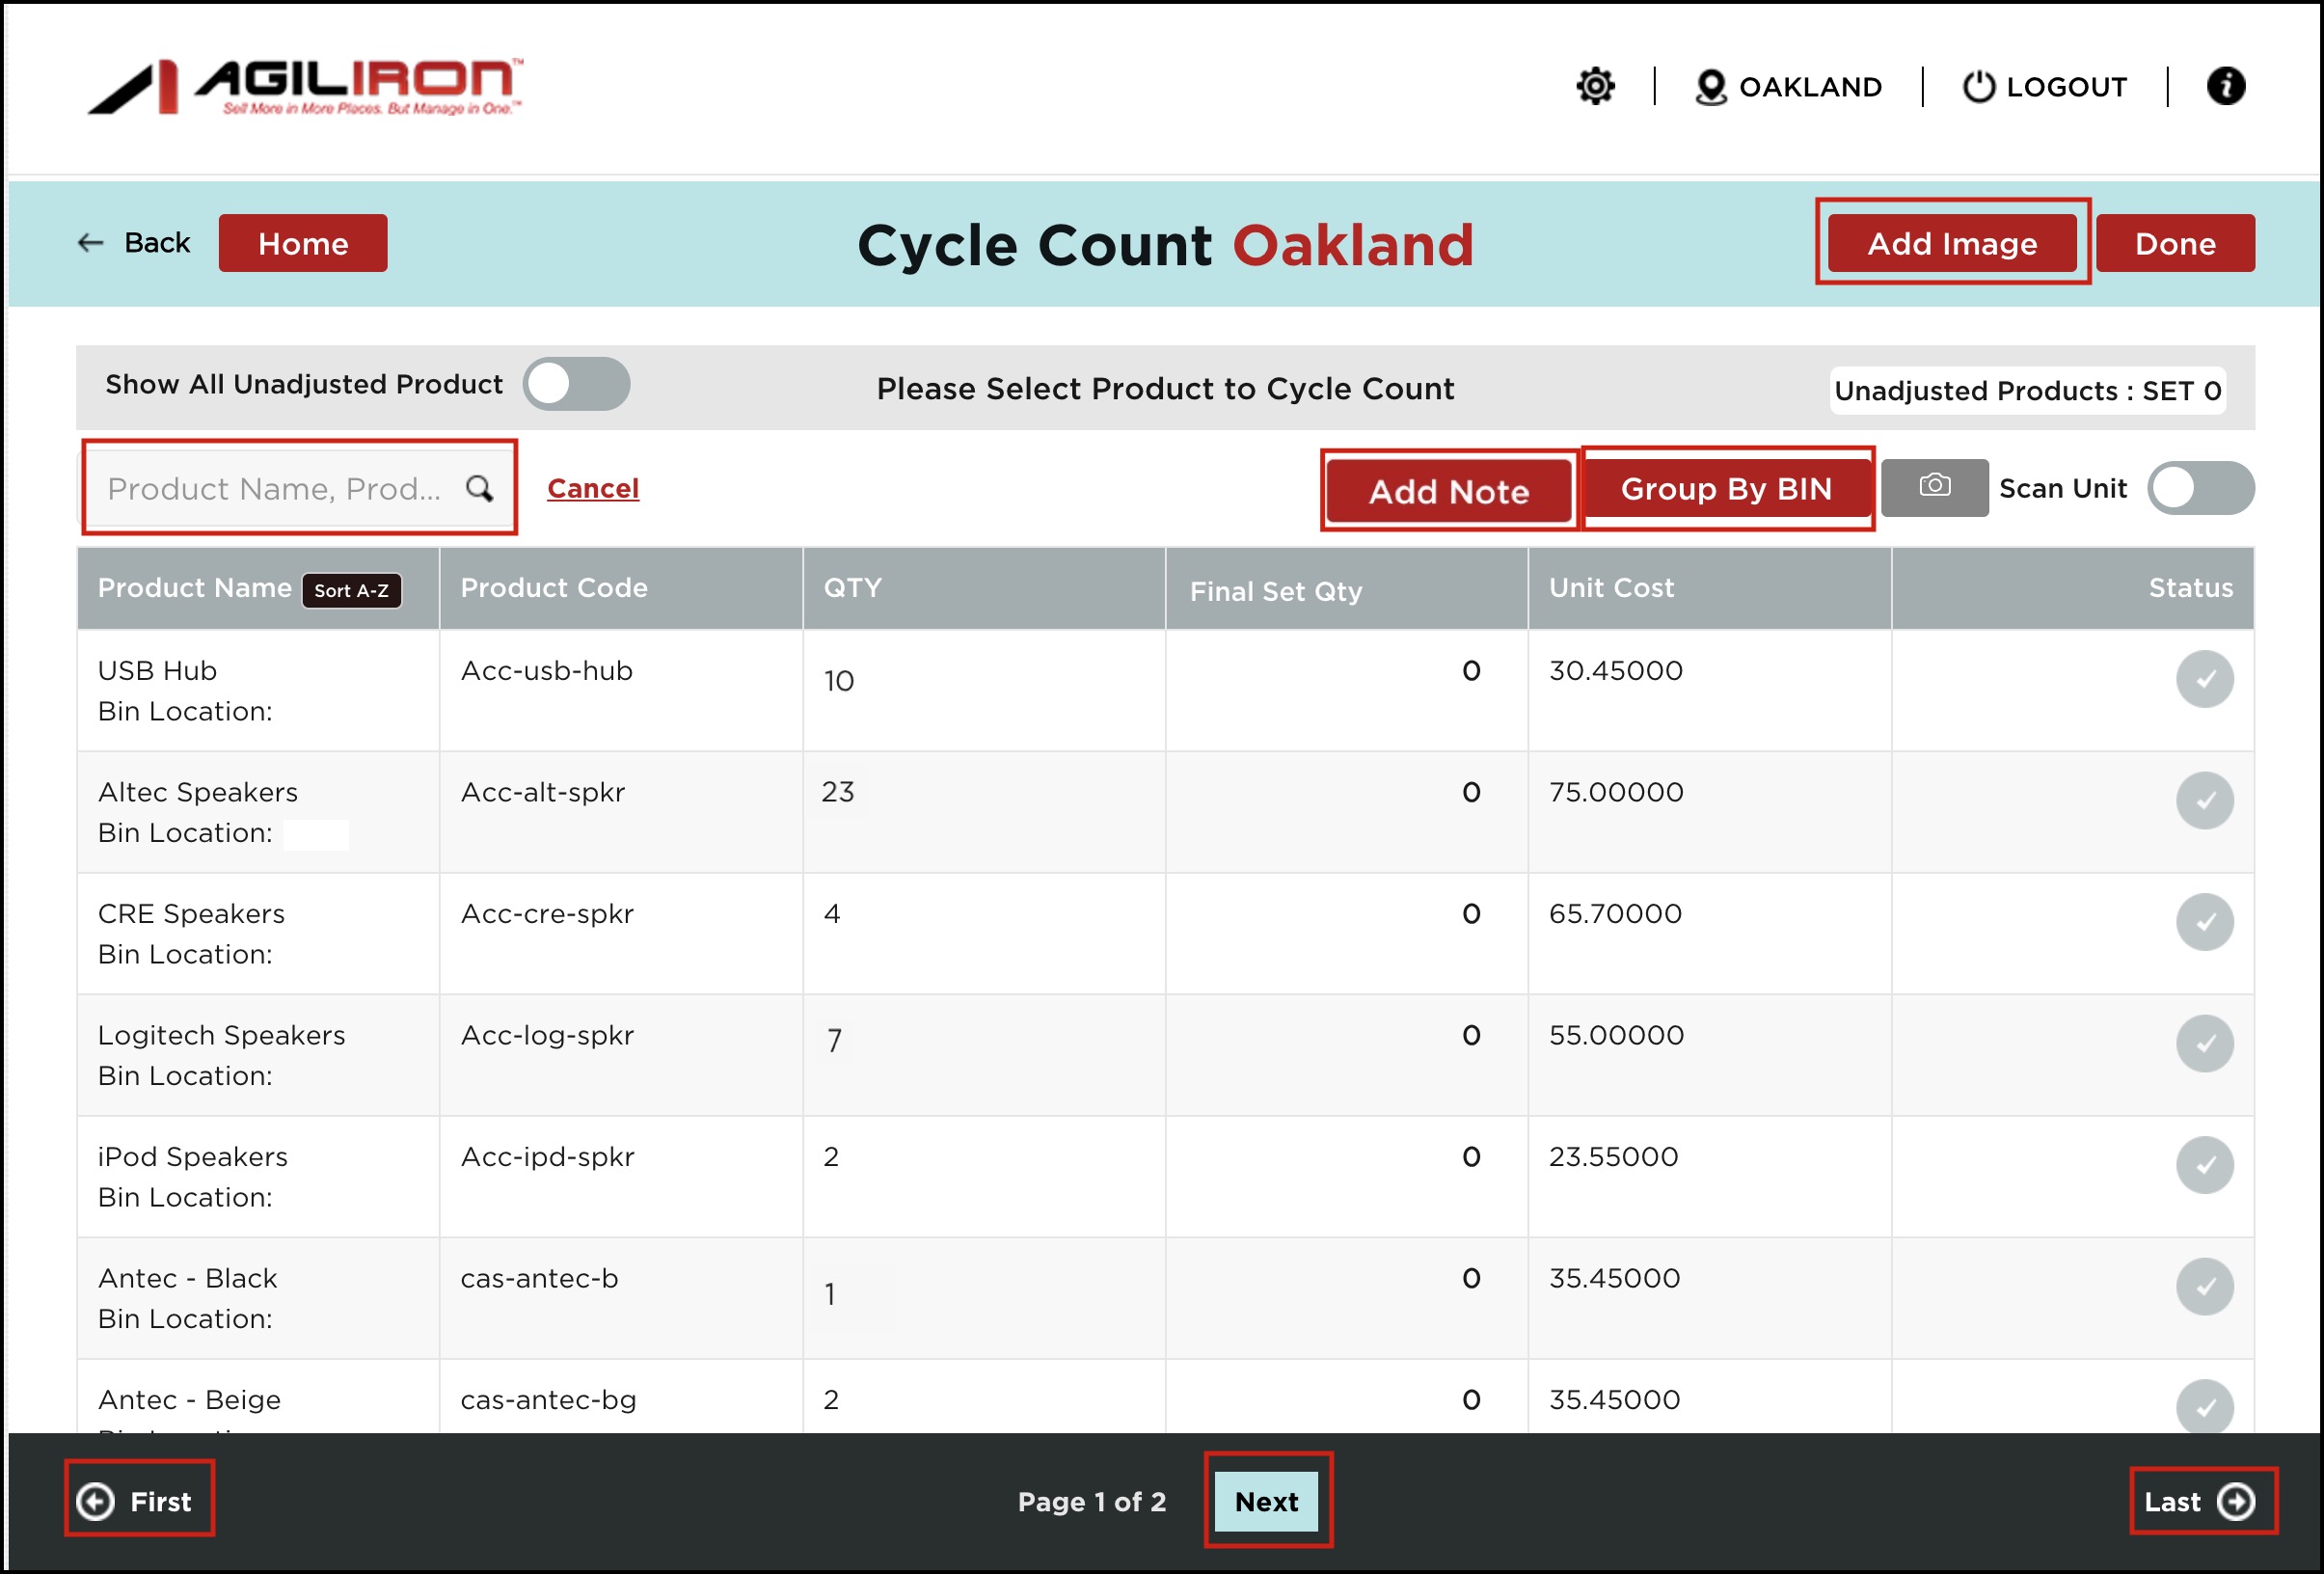Click the Add Note button

click(1448, 491)
